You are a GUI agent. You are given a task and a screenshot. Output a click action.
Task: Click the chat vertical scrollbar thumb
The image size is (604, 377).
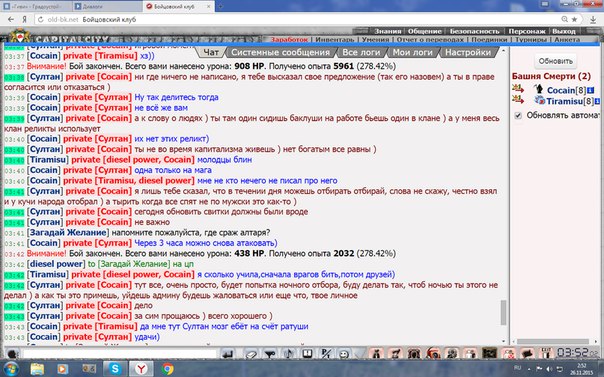tap(503, 312)
